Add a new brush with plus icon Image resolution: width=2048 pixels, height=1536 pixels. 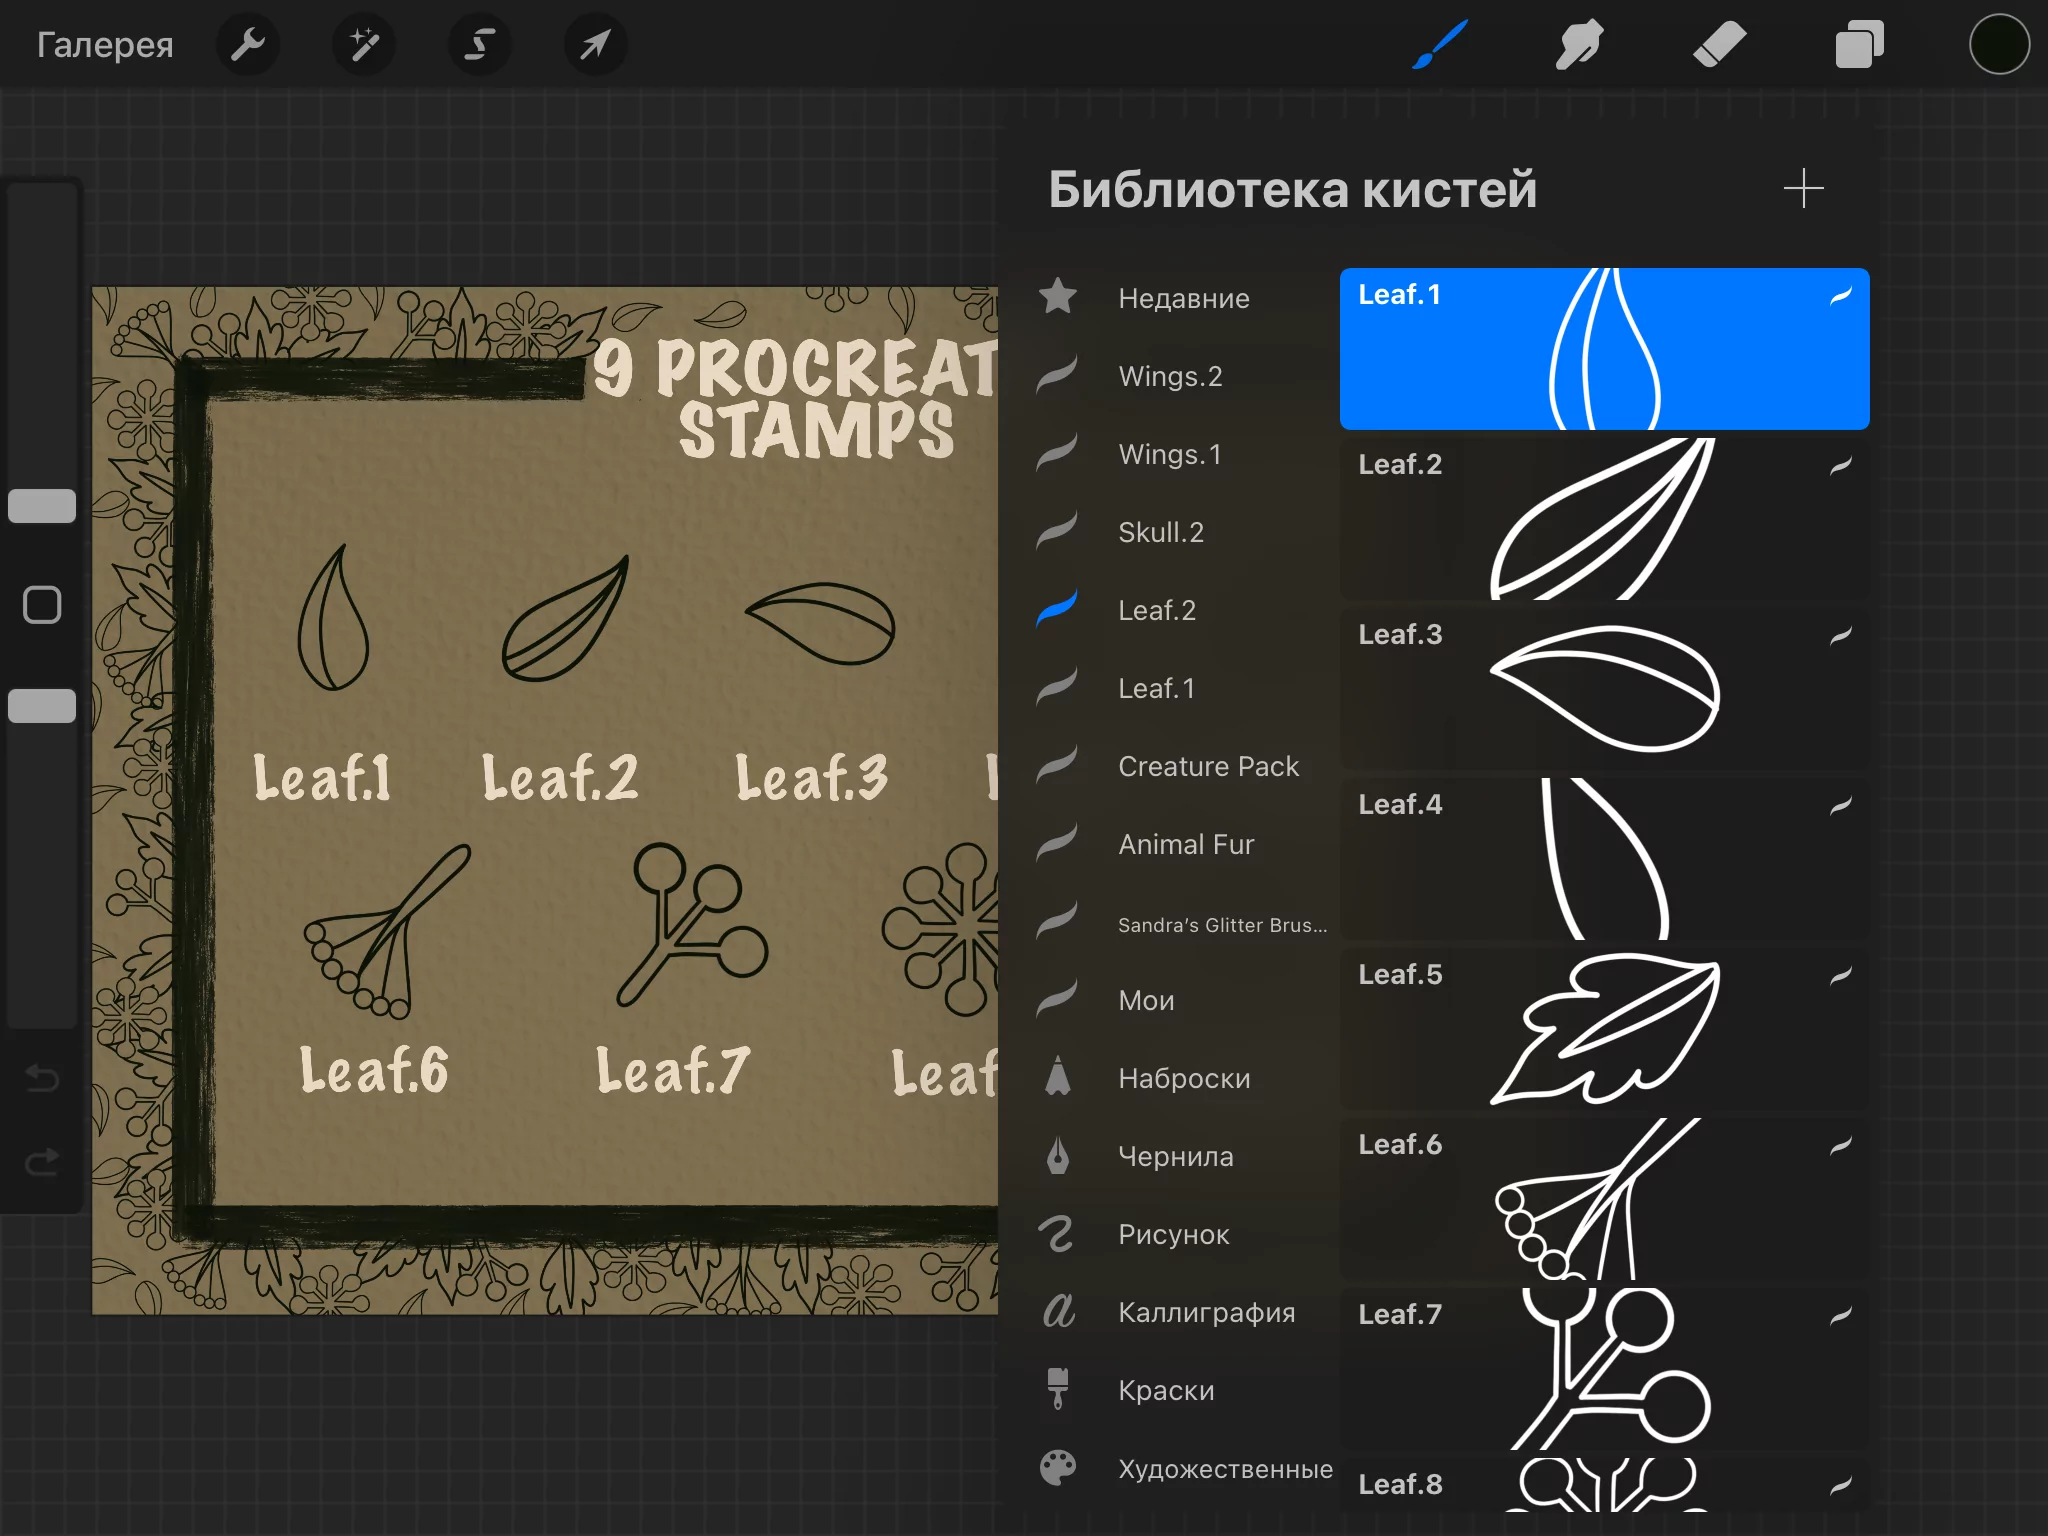pyautogui.click(x=1804, y=188)
